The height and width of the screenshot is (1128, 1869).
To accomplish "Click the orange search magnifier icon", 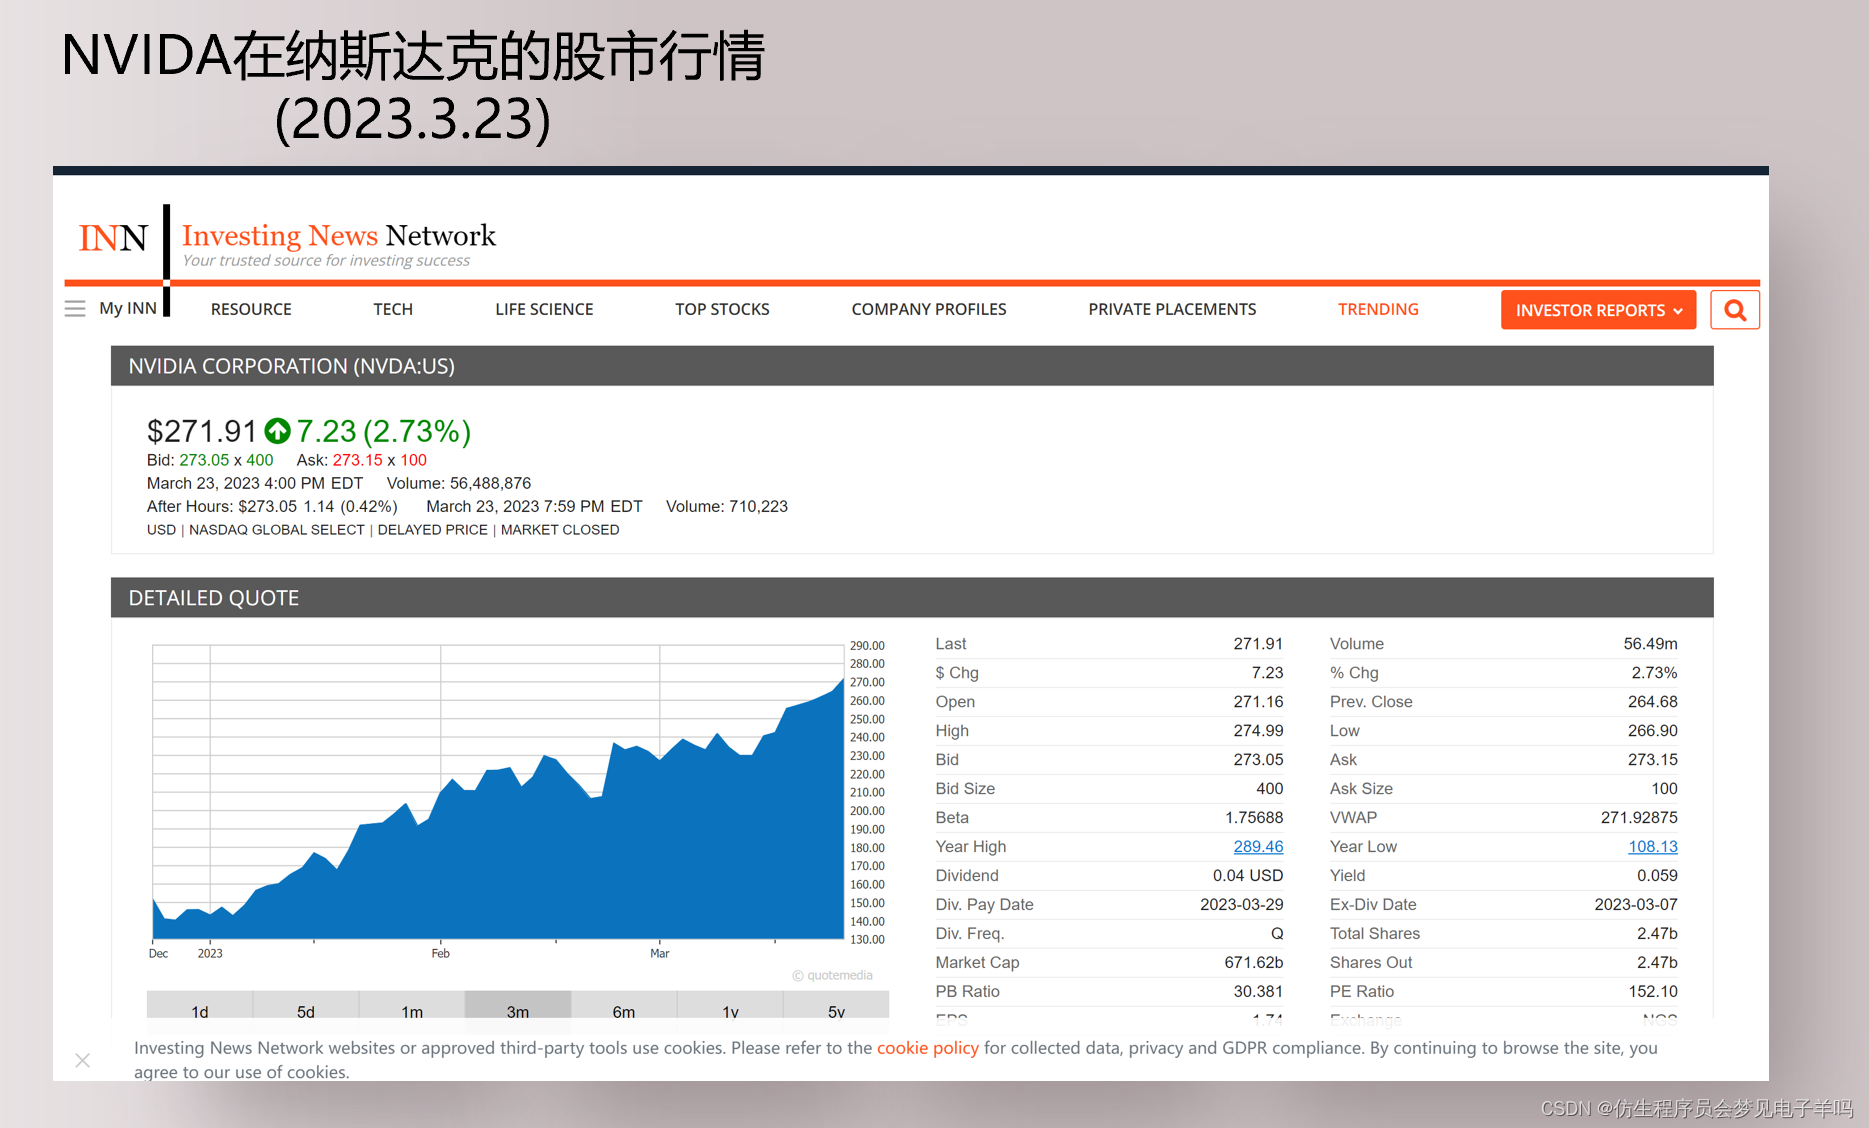I will coord(1735,310).
